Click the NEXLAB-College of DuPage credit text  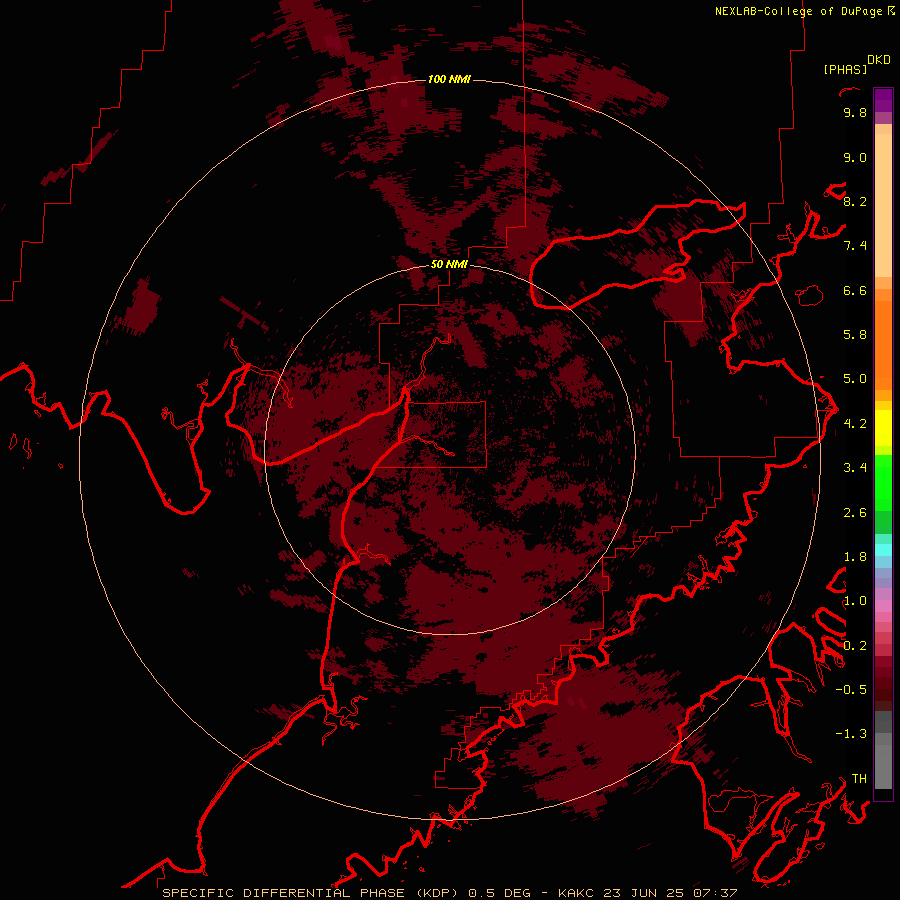click(x=798, y=11)
